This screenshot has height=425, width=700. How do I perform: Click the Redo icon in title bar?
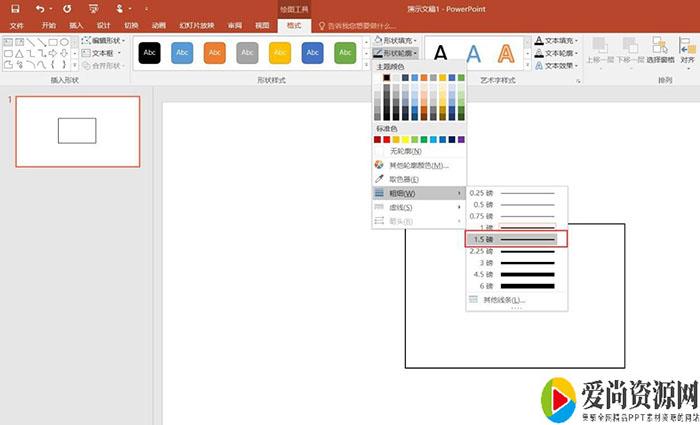tap(66, 8)
